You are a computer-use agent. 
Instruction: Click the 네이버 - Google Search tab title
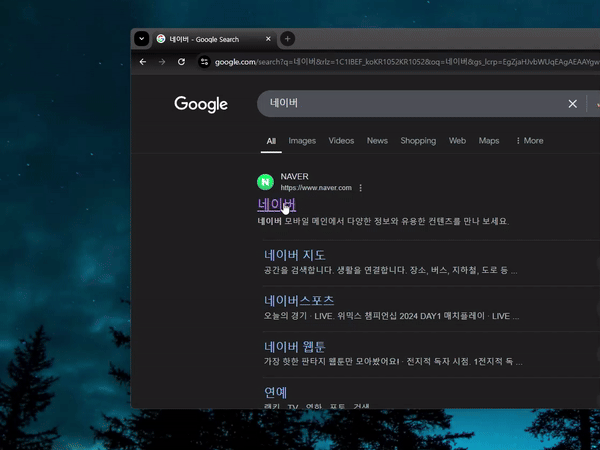pos(204,39)
